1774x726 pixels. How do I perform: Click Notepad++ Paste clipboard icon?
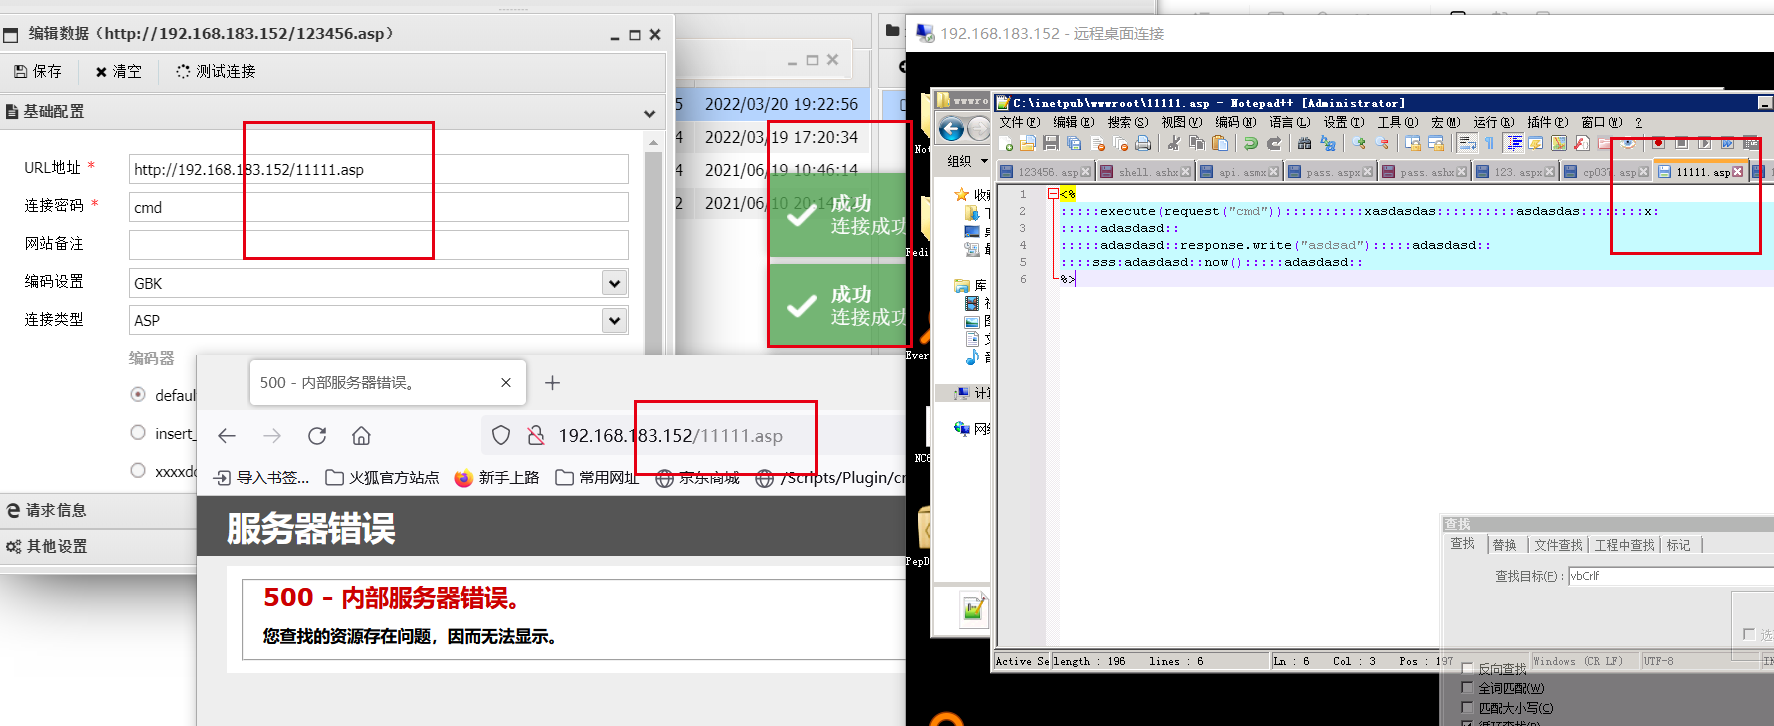(x=1220, y=143)
